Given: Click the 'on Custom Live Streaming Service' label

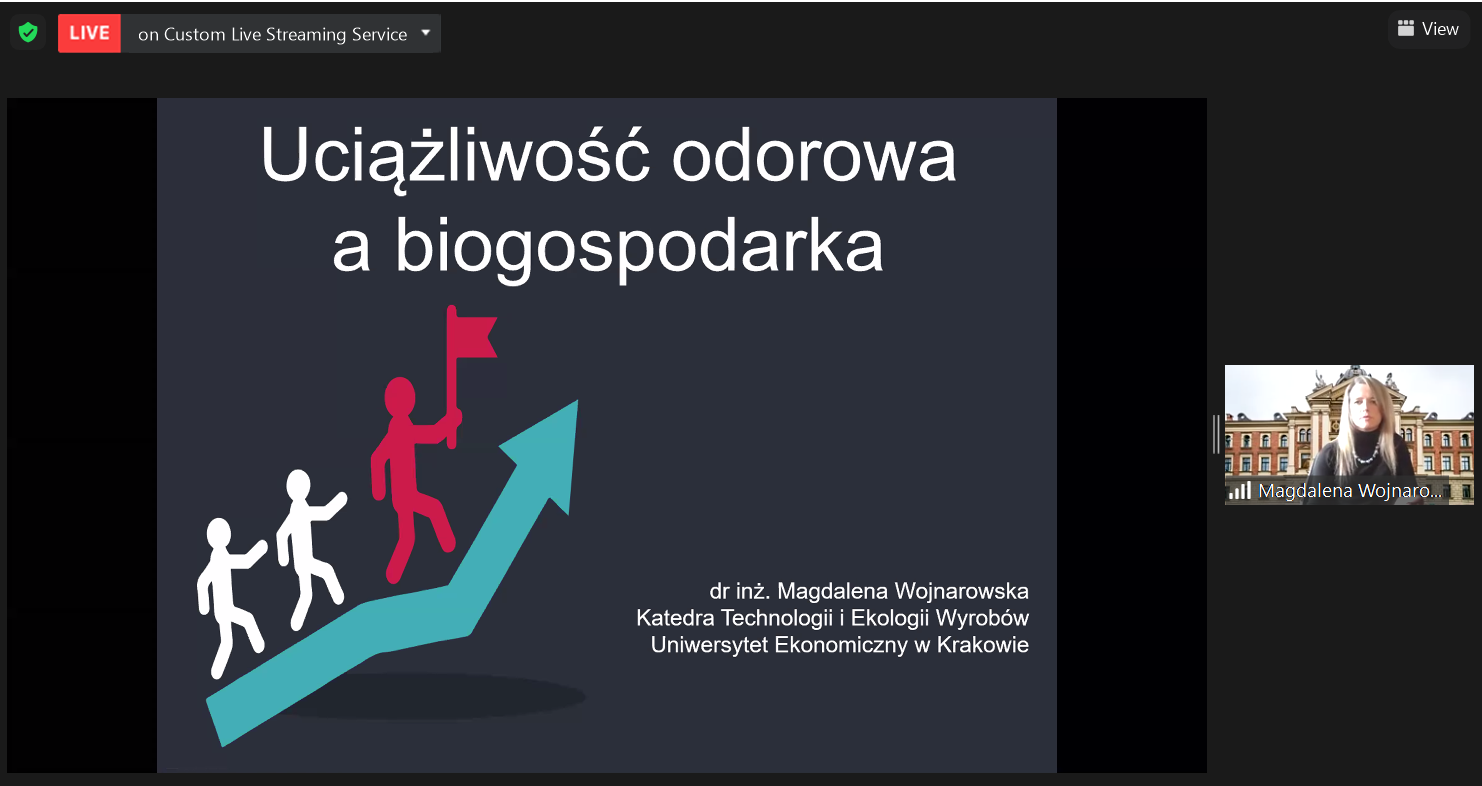Looking at the screenshot, I should pos(272,34).
